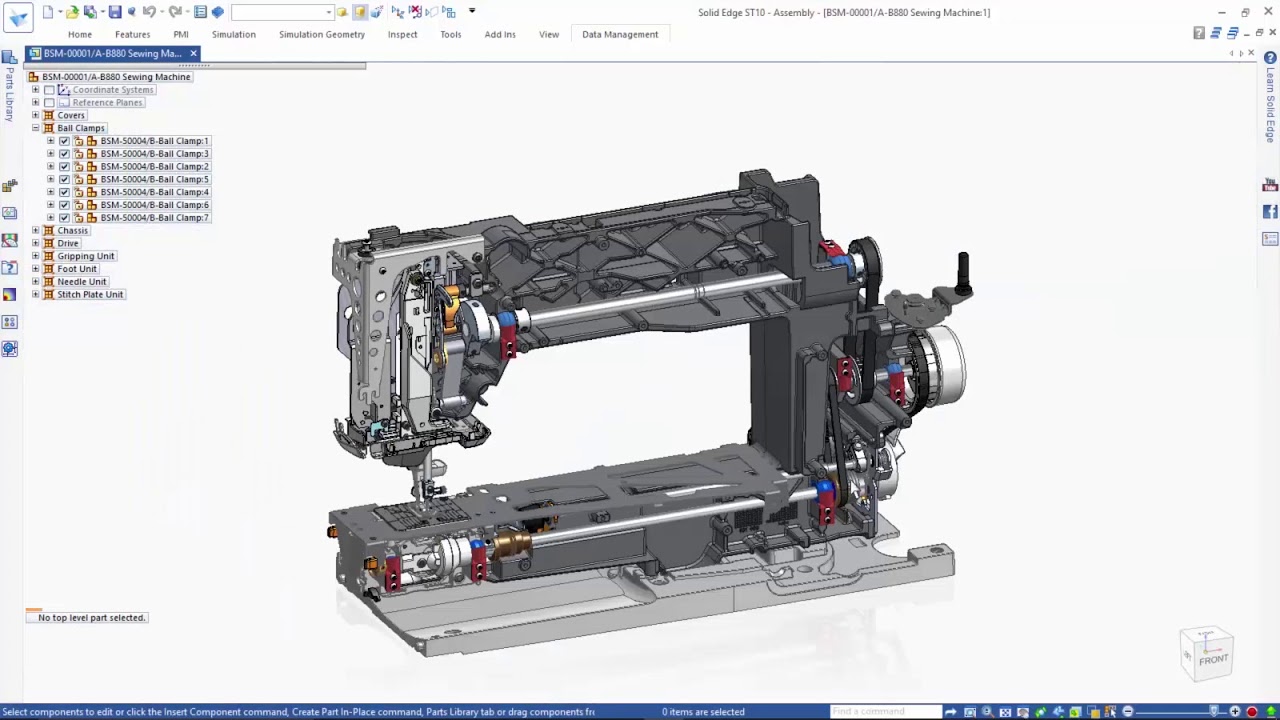Viewport: 1280px width, 720px height.
Task: Expand the Covers tree group
Action: 35,115
